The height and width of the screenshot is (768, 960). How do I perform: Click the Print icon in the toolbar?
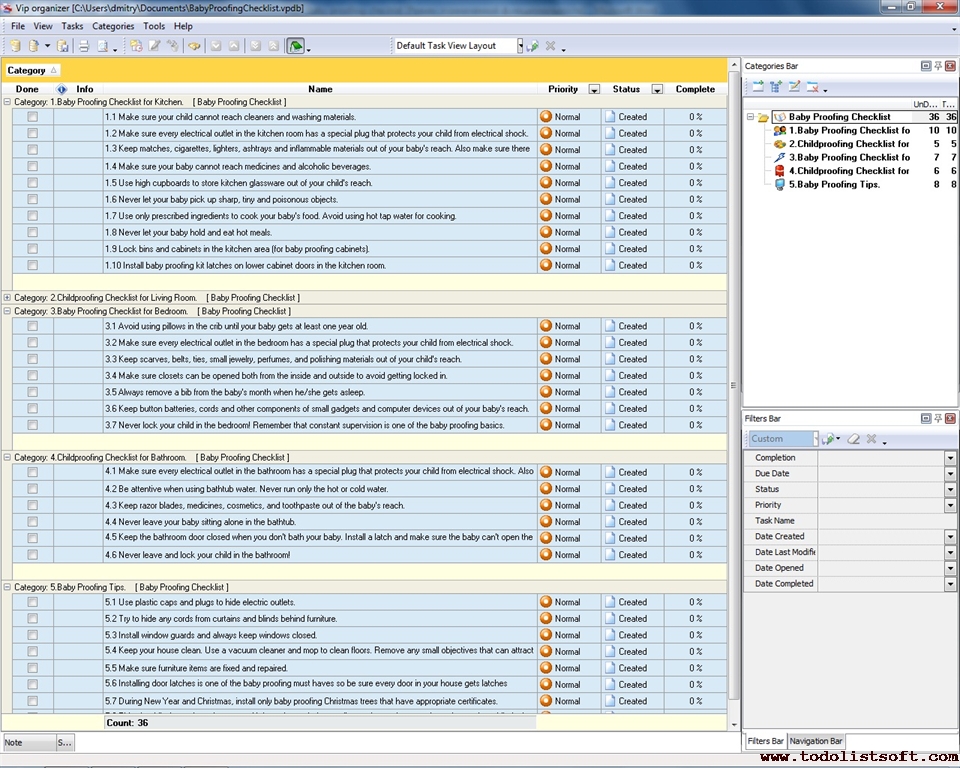point(84,46)
